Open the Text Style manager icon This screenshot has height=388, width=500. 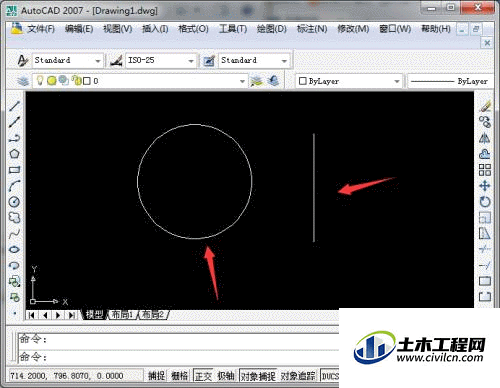pos(23,61)
